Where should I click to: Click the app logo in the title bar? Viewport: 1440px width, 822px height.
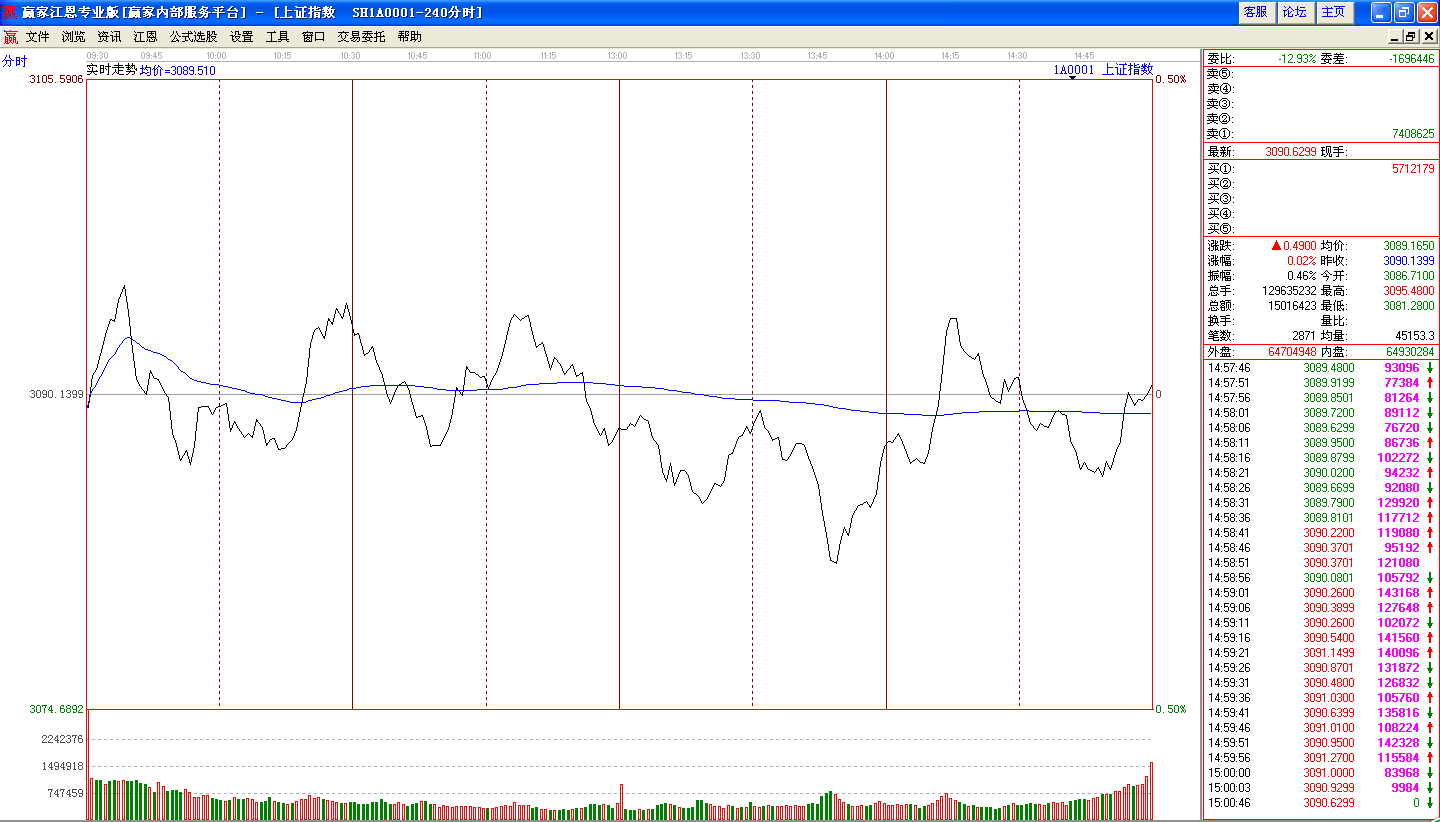pyautogui.click(x=10, y=12)
